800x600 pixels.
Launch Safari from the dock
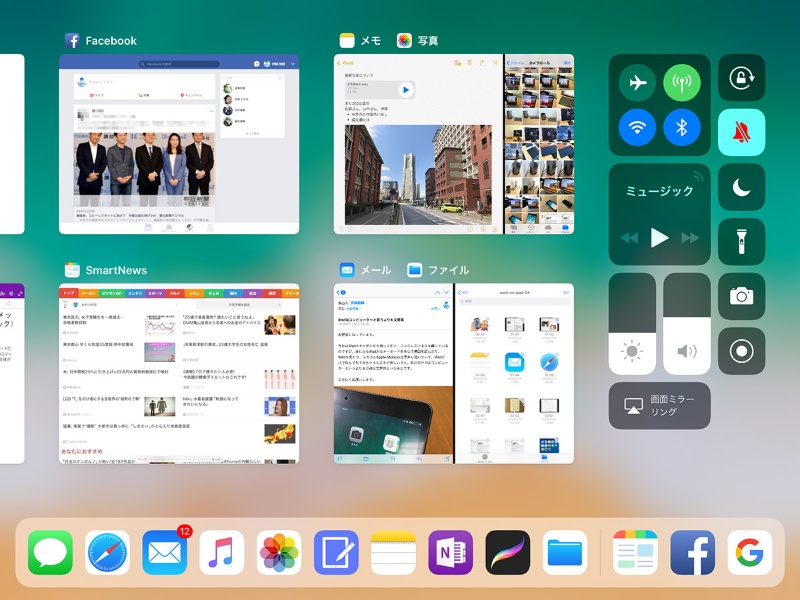click(107, 552)
